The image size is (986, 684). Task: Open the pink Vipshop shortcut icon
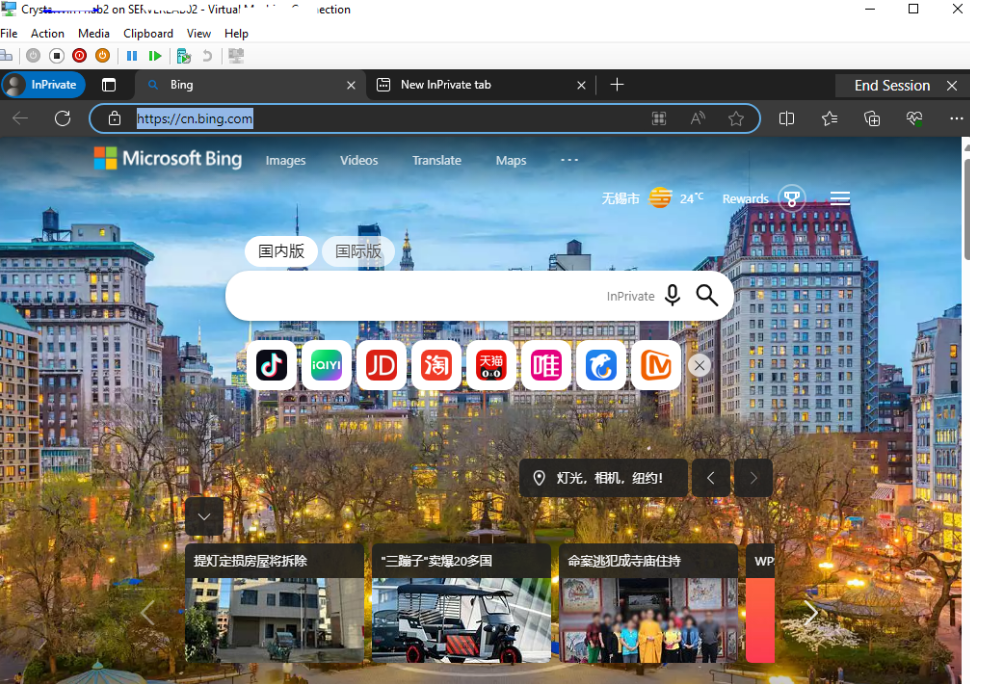coord(546,365)
